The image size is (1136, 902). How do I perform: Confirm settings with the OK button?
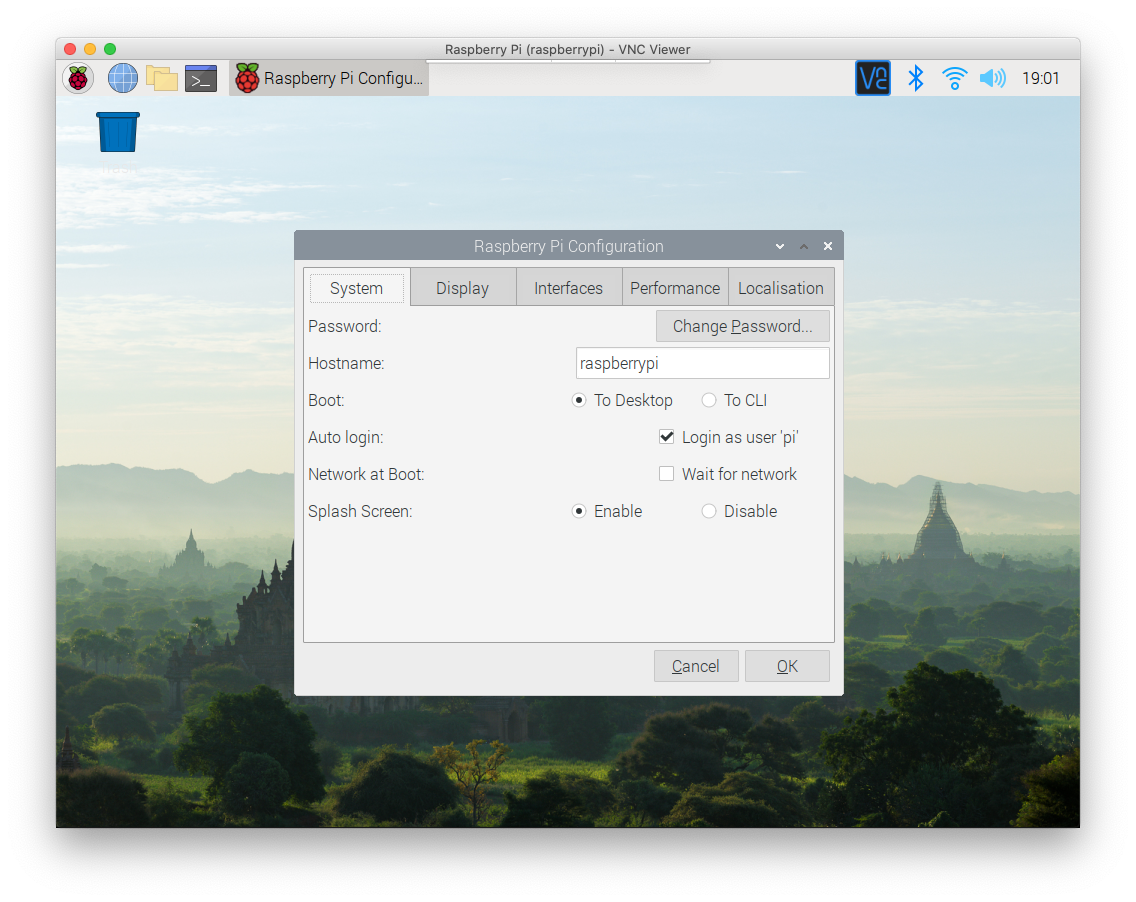787,665
